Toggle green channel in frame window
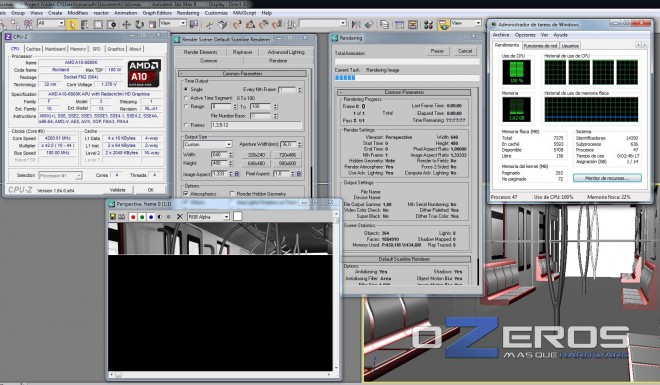 tap(142, 217)
